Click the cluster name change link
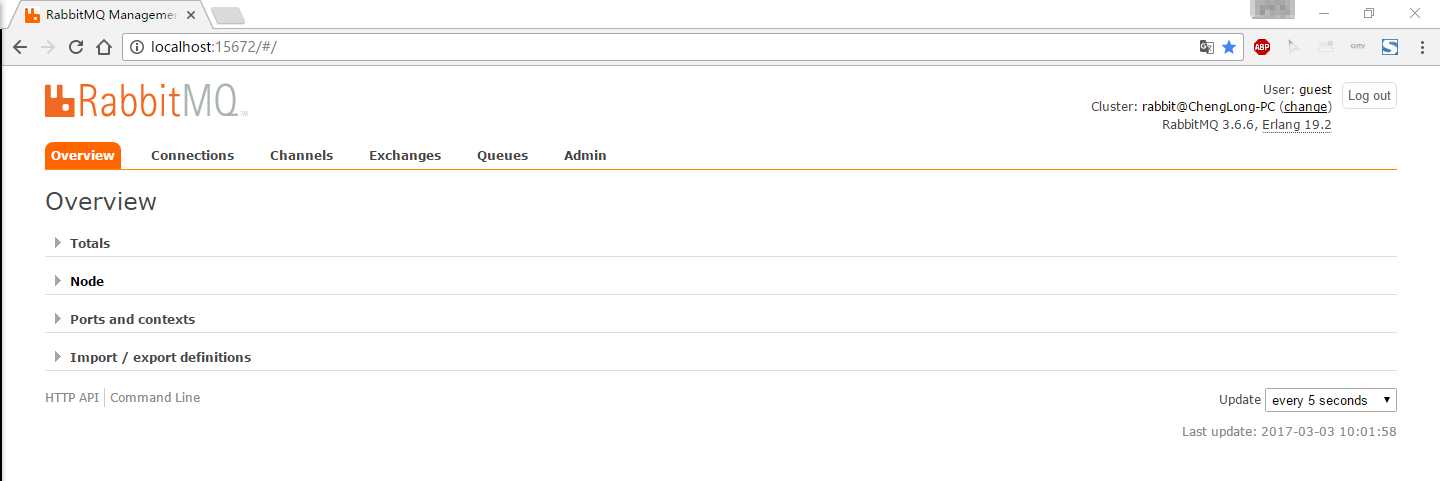This screenshot has width=1440, height=481. [x=1306, y=107]
